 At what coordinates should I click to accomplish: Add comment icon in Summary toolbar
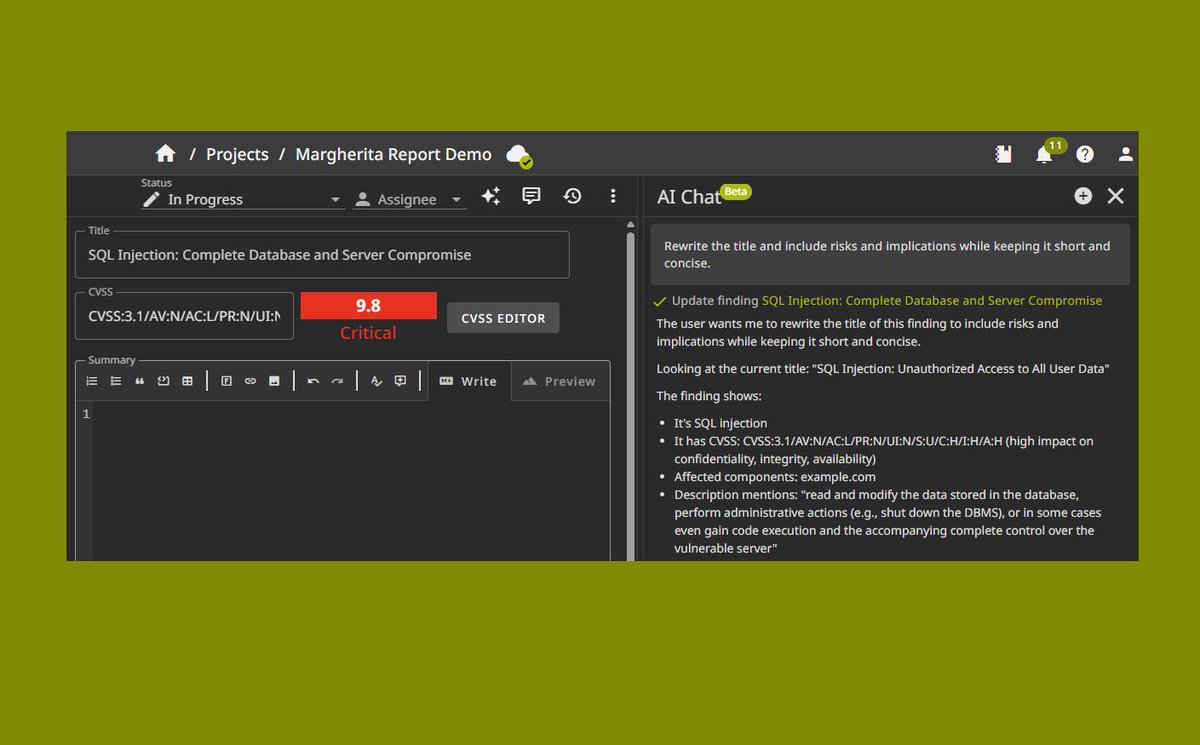(400, 381)
